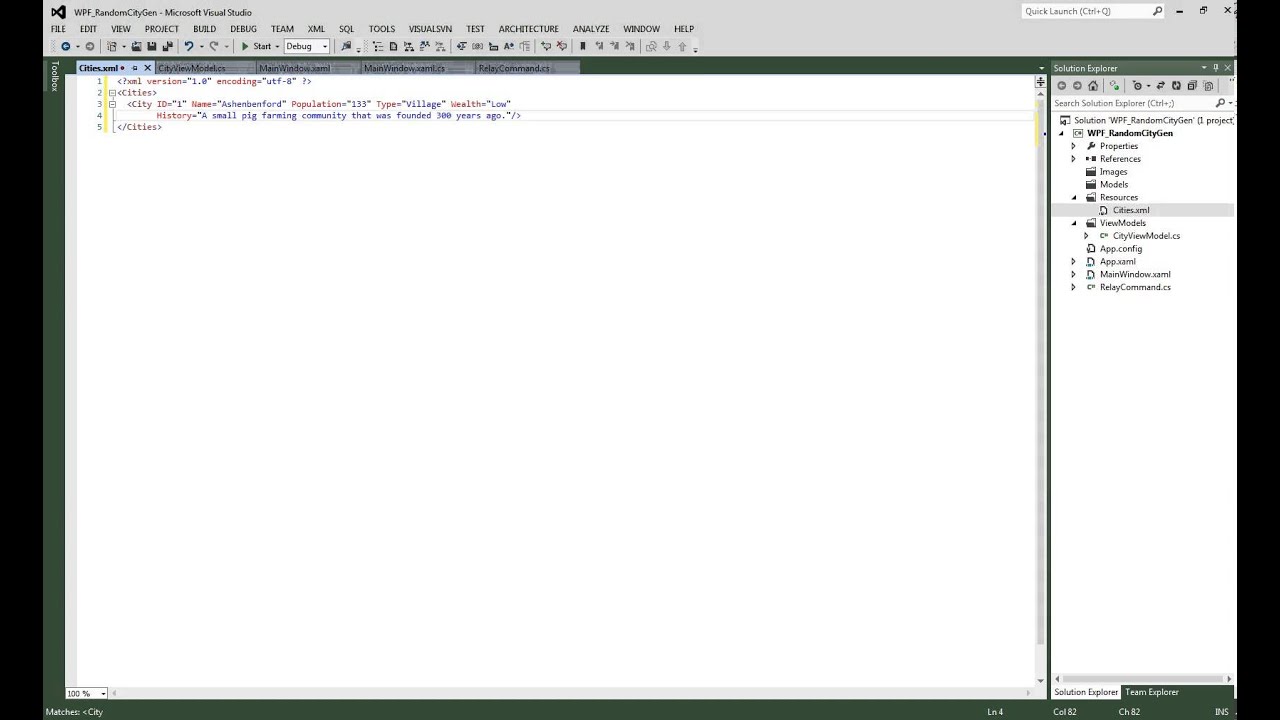The width and height of the screenshot is (1280, 720).
Task: Save Cities.xml with the Save icon
Action: click(x=150, y=46)
